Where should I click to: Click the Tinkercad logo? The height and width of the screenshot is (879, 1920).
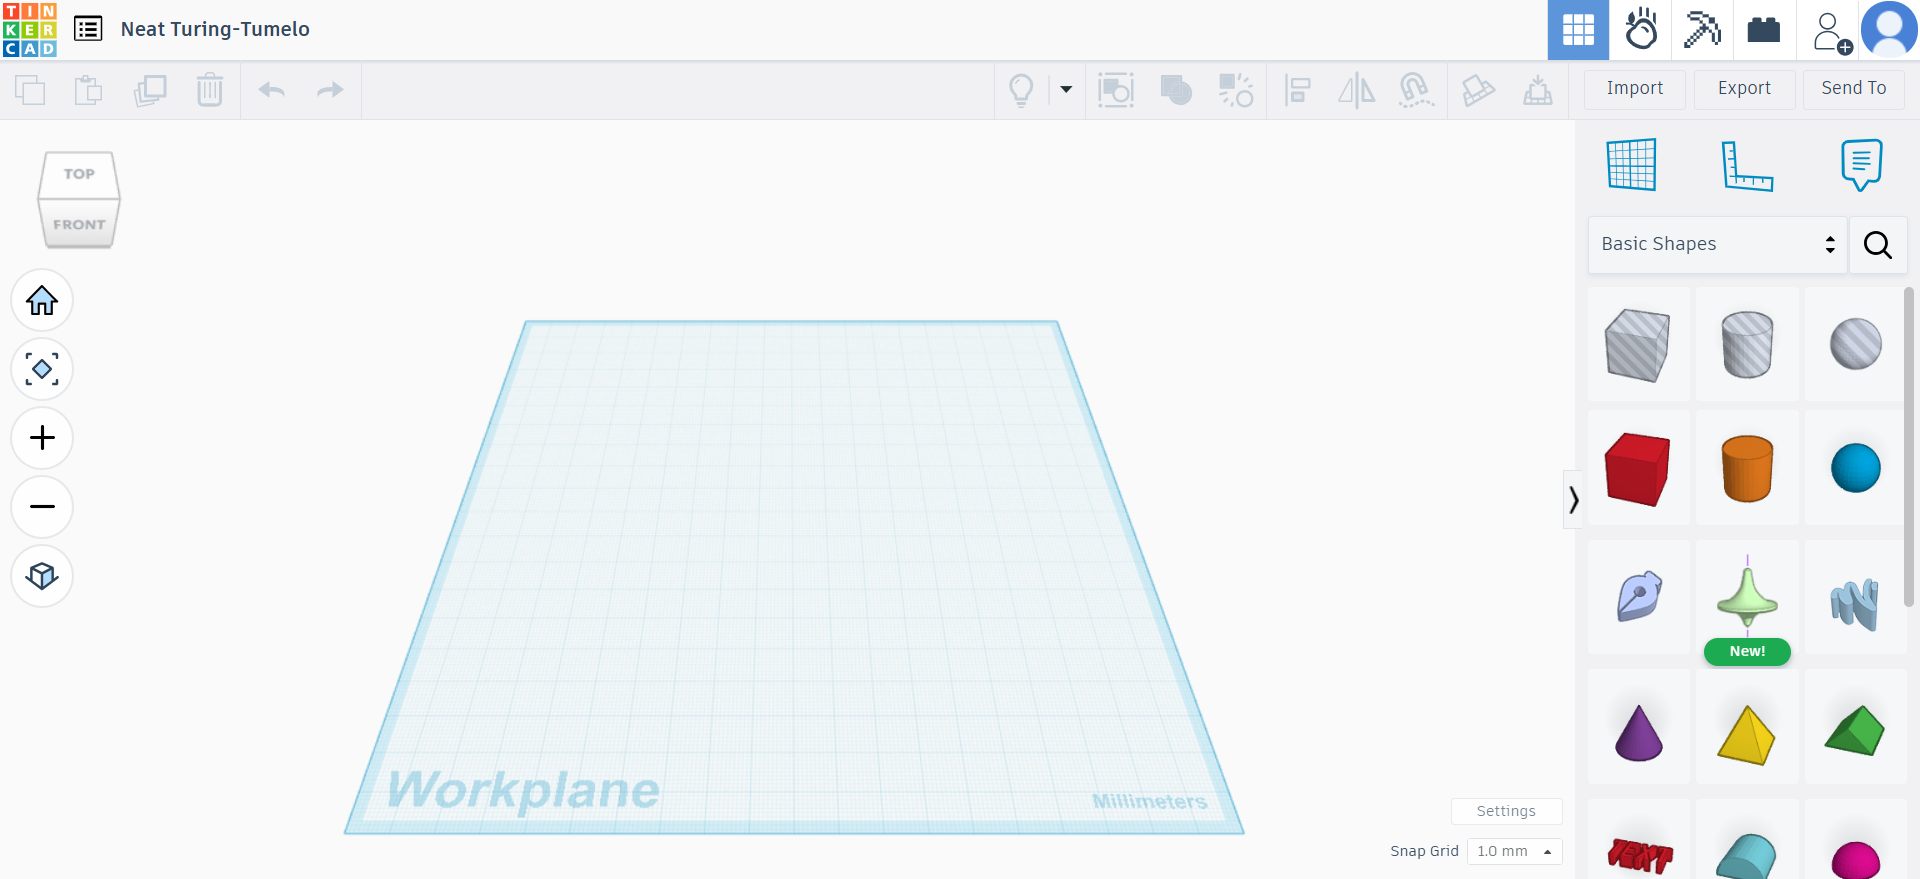(x=30, y=30)
